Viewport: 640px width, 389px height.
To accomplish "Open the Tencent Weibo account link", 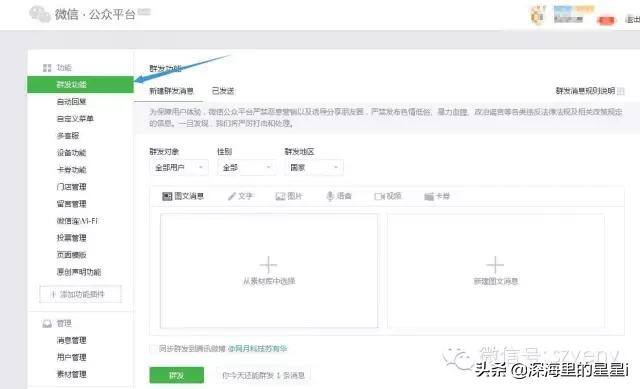I will point(258,349).
